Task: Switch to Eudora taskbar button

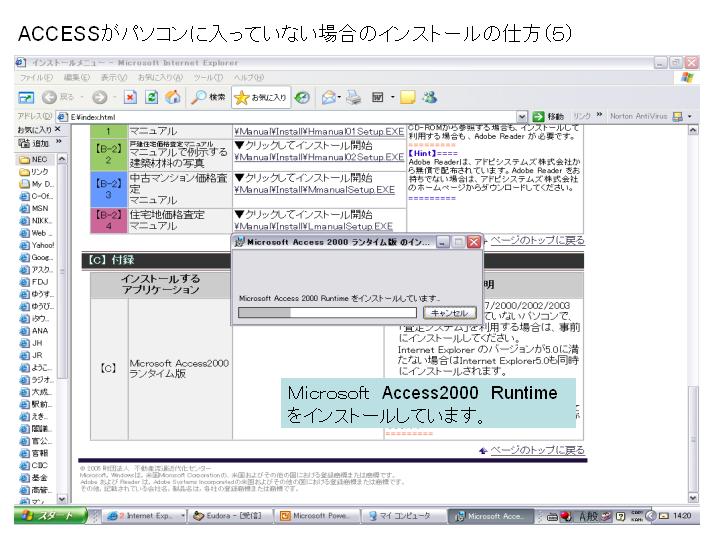Action: tap(231, 516)
